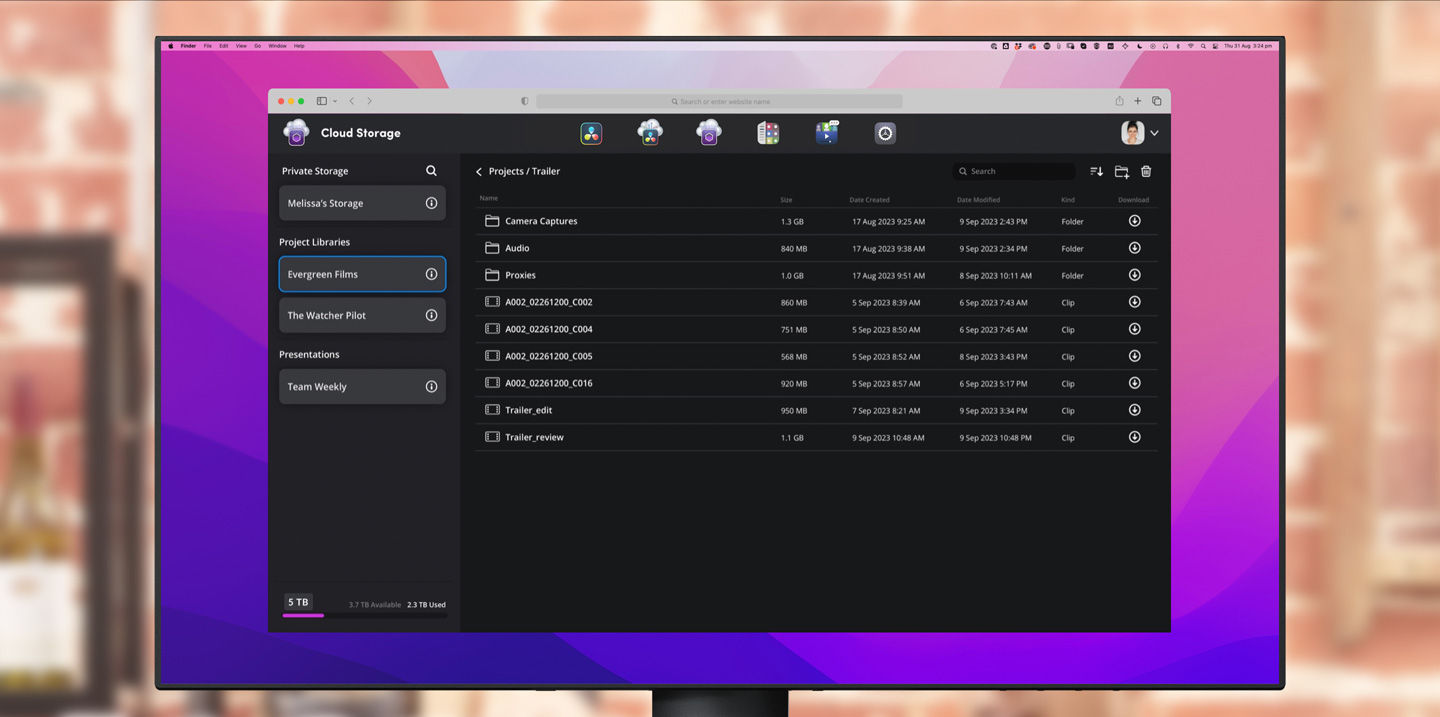This screenshot has width=1440, height=717.
Task: Navigate back using the Projects/Trailer back chevron
Action: point(478,171)
